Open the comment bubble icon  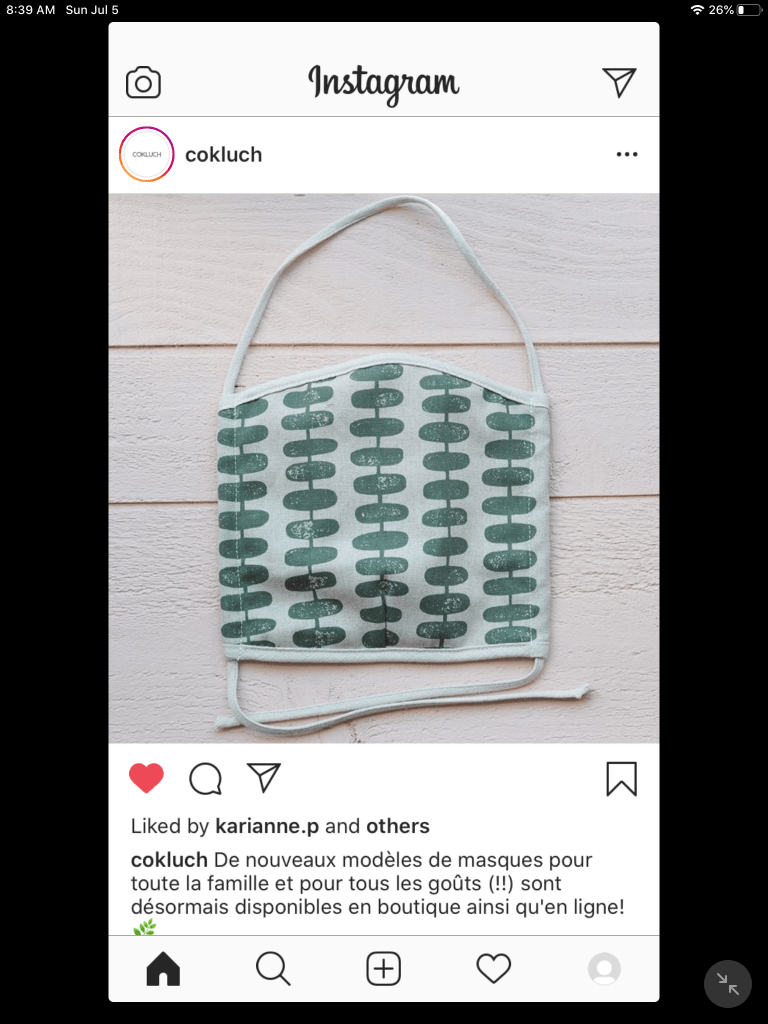(206, 778)
